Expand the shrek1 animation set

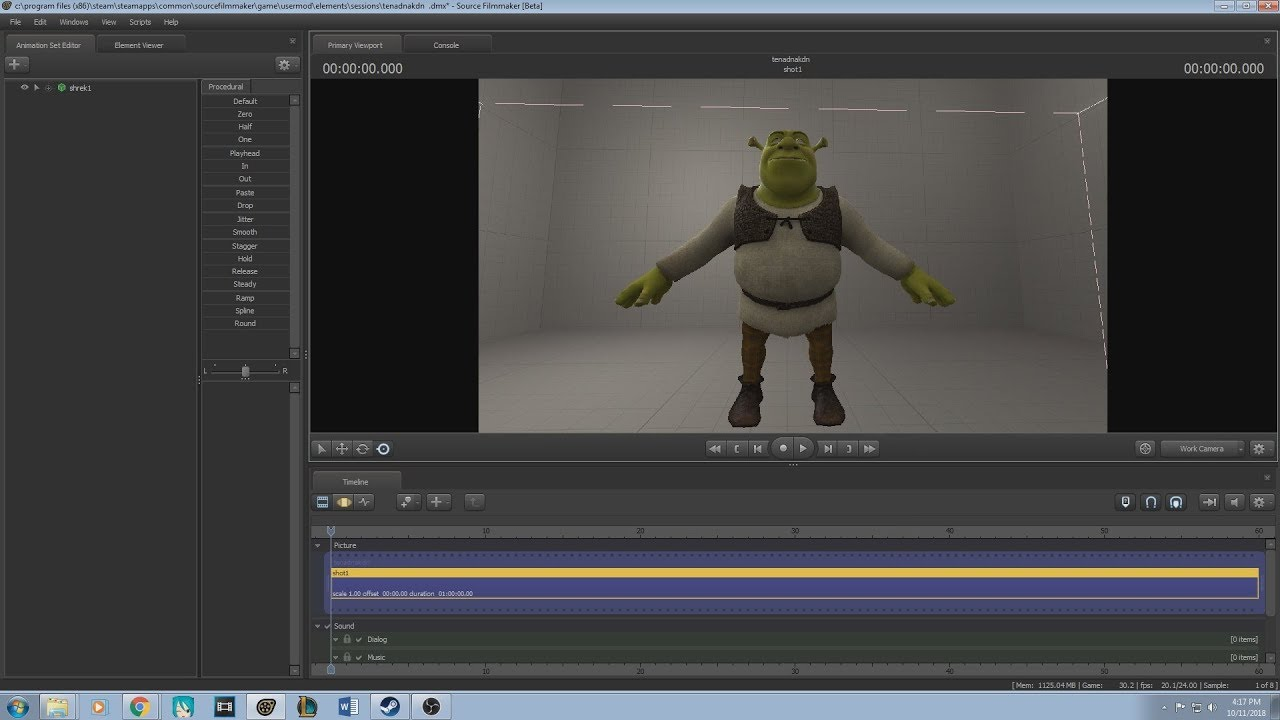(x=37, y=87)
